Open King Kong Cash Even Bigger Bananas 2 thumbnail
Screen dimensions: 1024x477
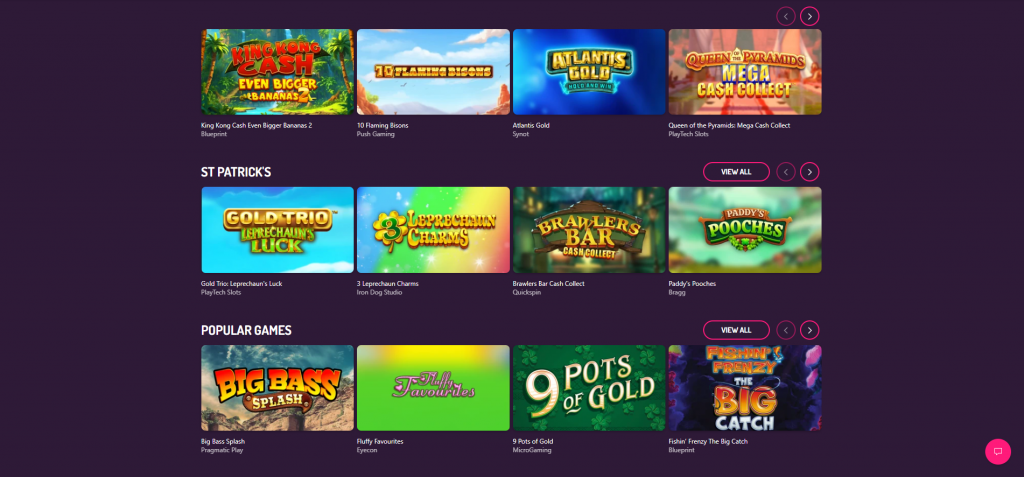[x=278, y=72]
